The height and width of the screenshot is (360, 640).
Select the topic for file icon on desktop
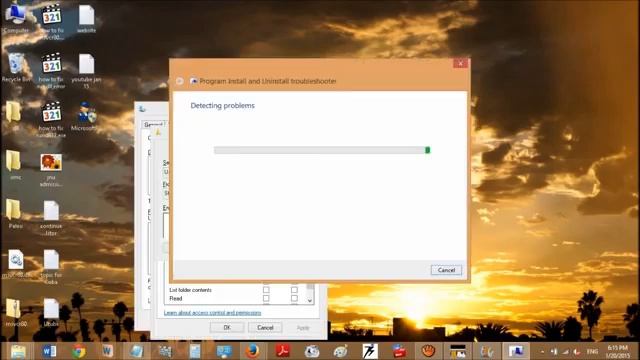point(51,267)
